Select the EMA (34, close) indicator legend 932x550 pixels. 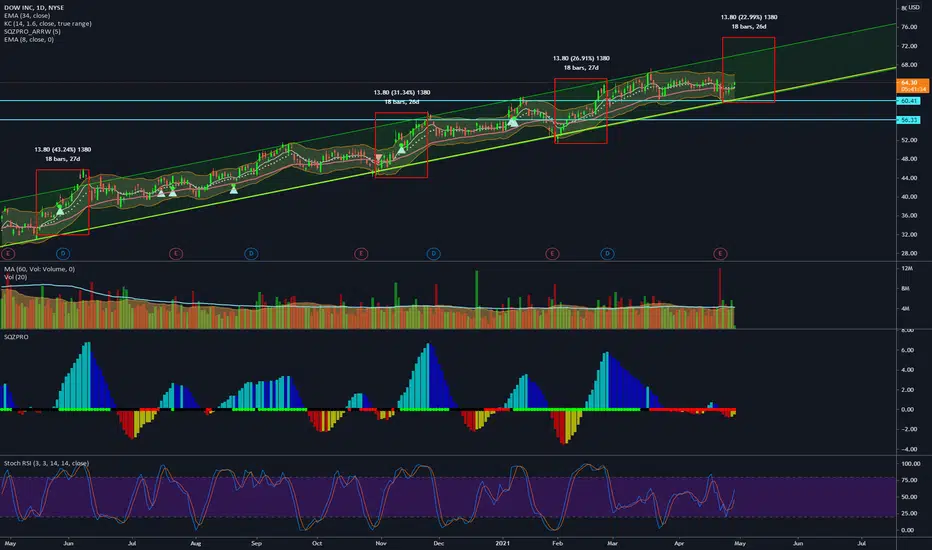click(27, 15)
